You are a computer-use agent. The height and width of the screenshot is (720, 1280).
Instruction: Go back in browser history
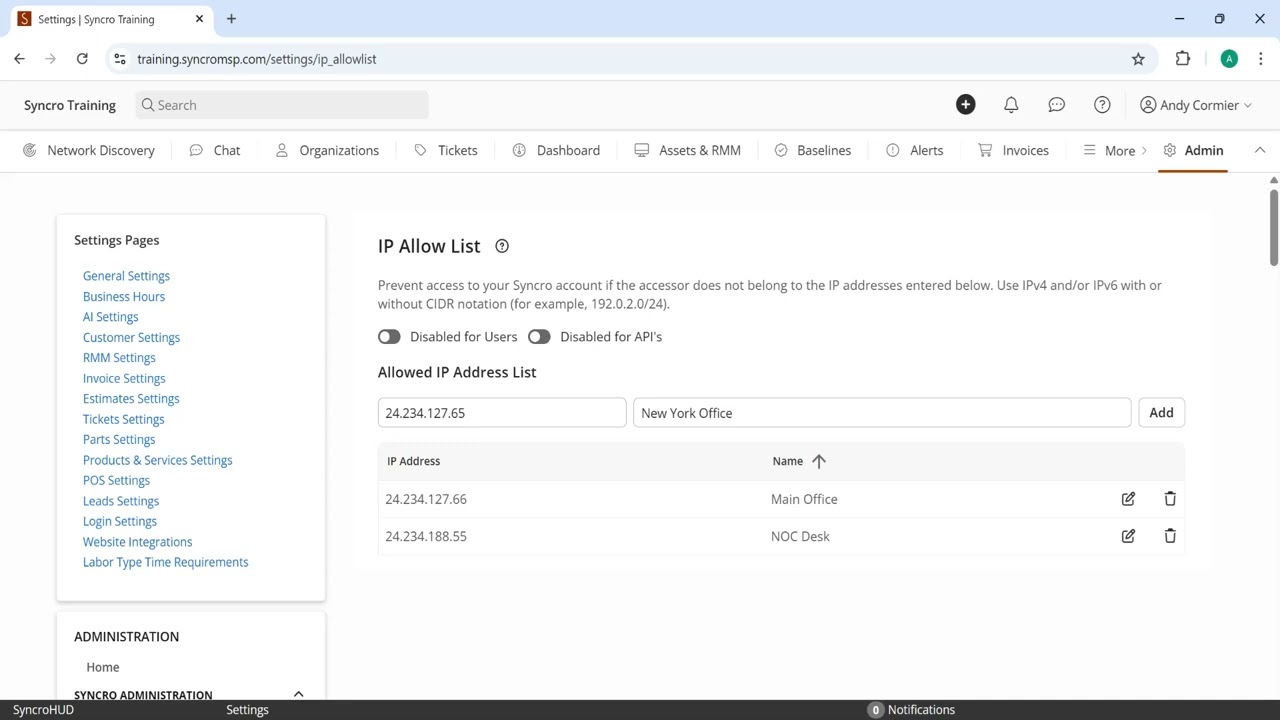(x=19, y=59)
